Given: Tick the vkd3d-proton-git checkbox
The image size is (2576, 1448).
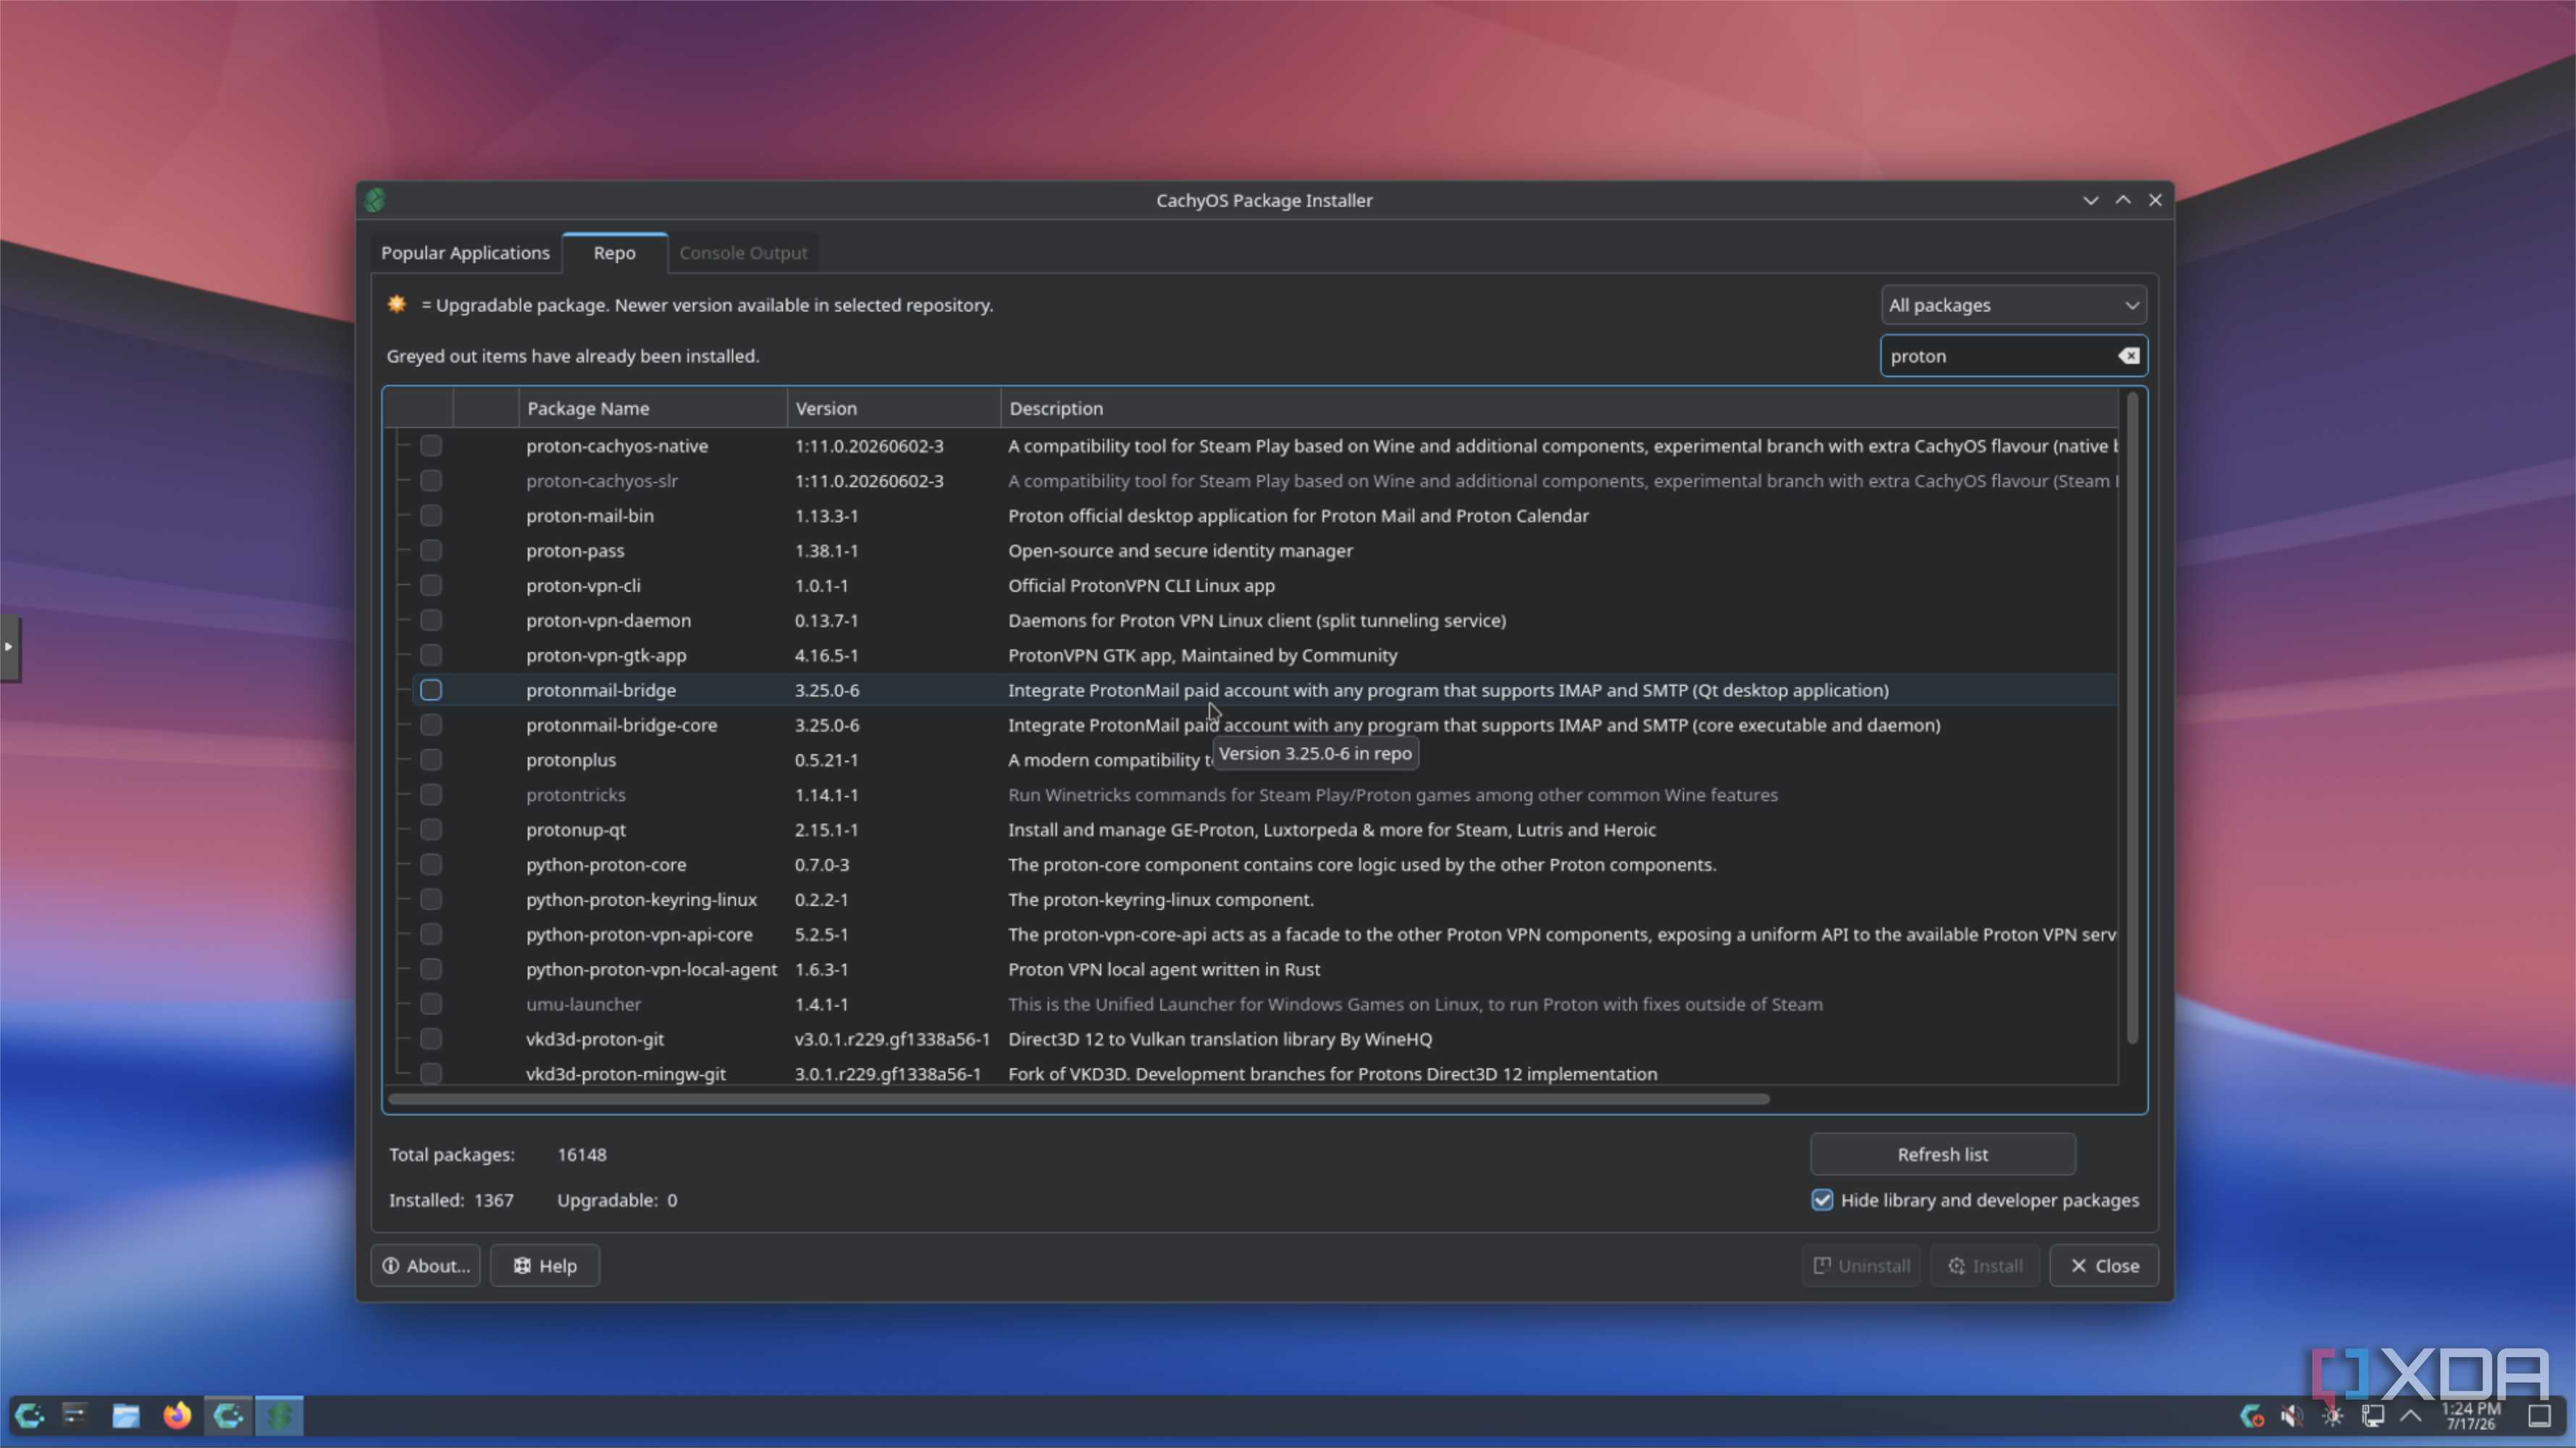Looking at the screenshot, I should pos(431,1039).
